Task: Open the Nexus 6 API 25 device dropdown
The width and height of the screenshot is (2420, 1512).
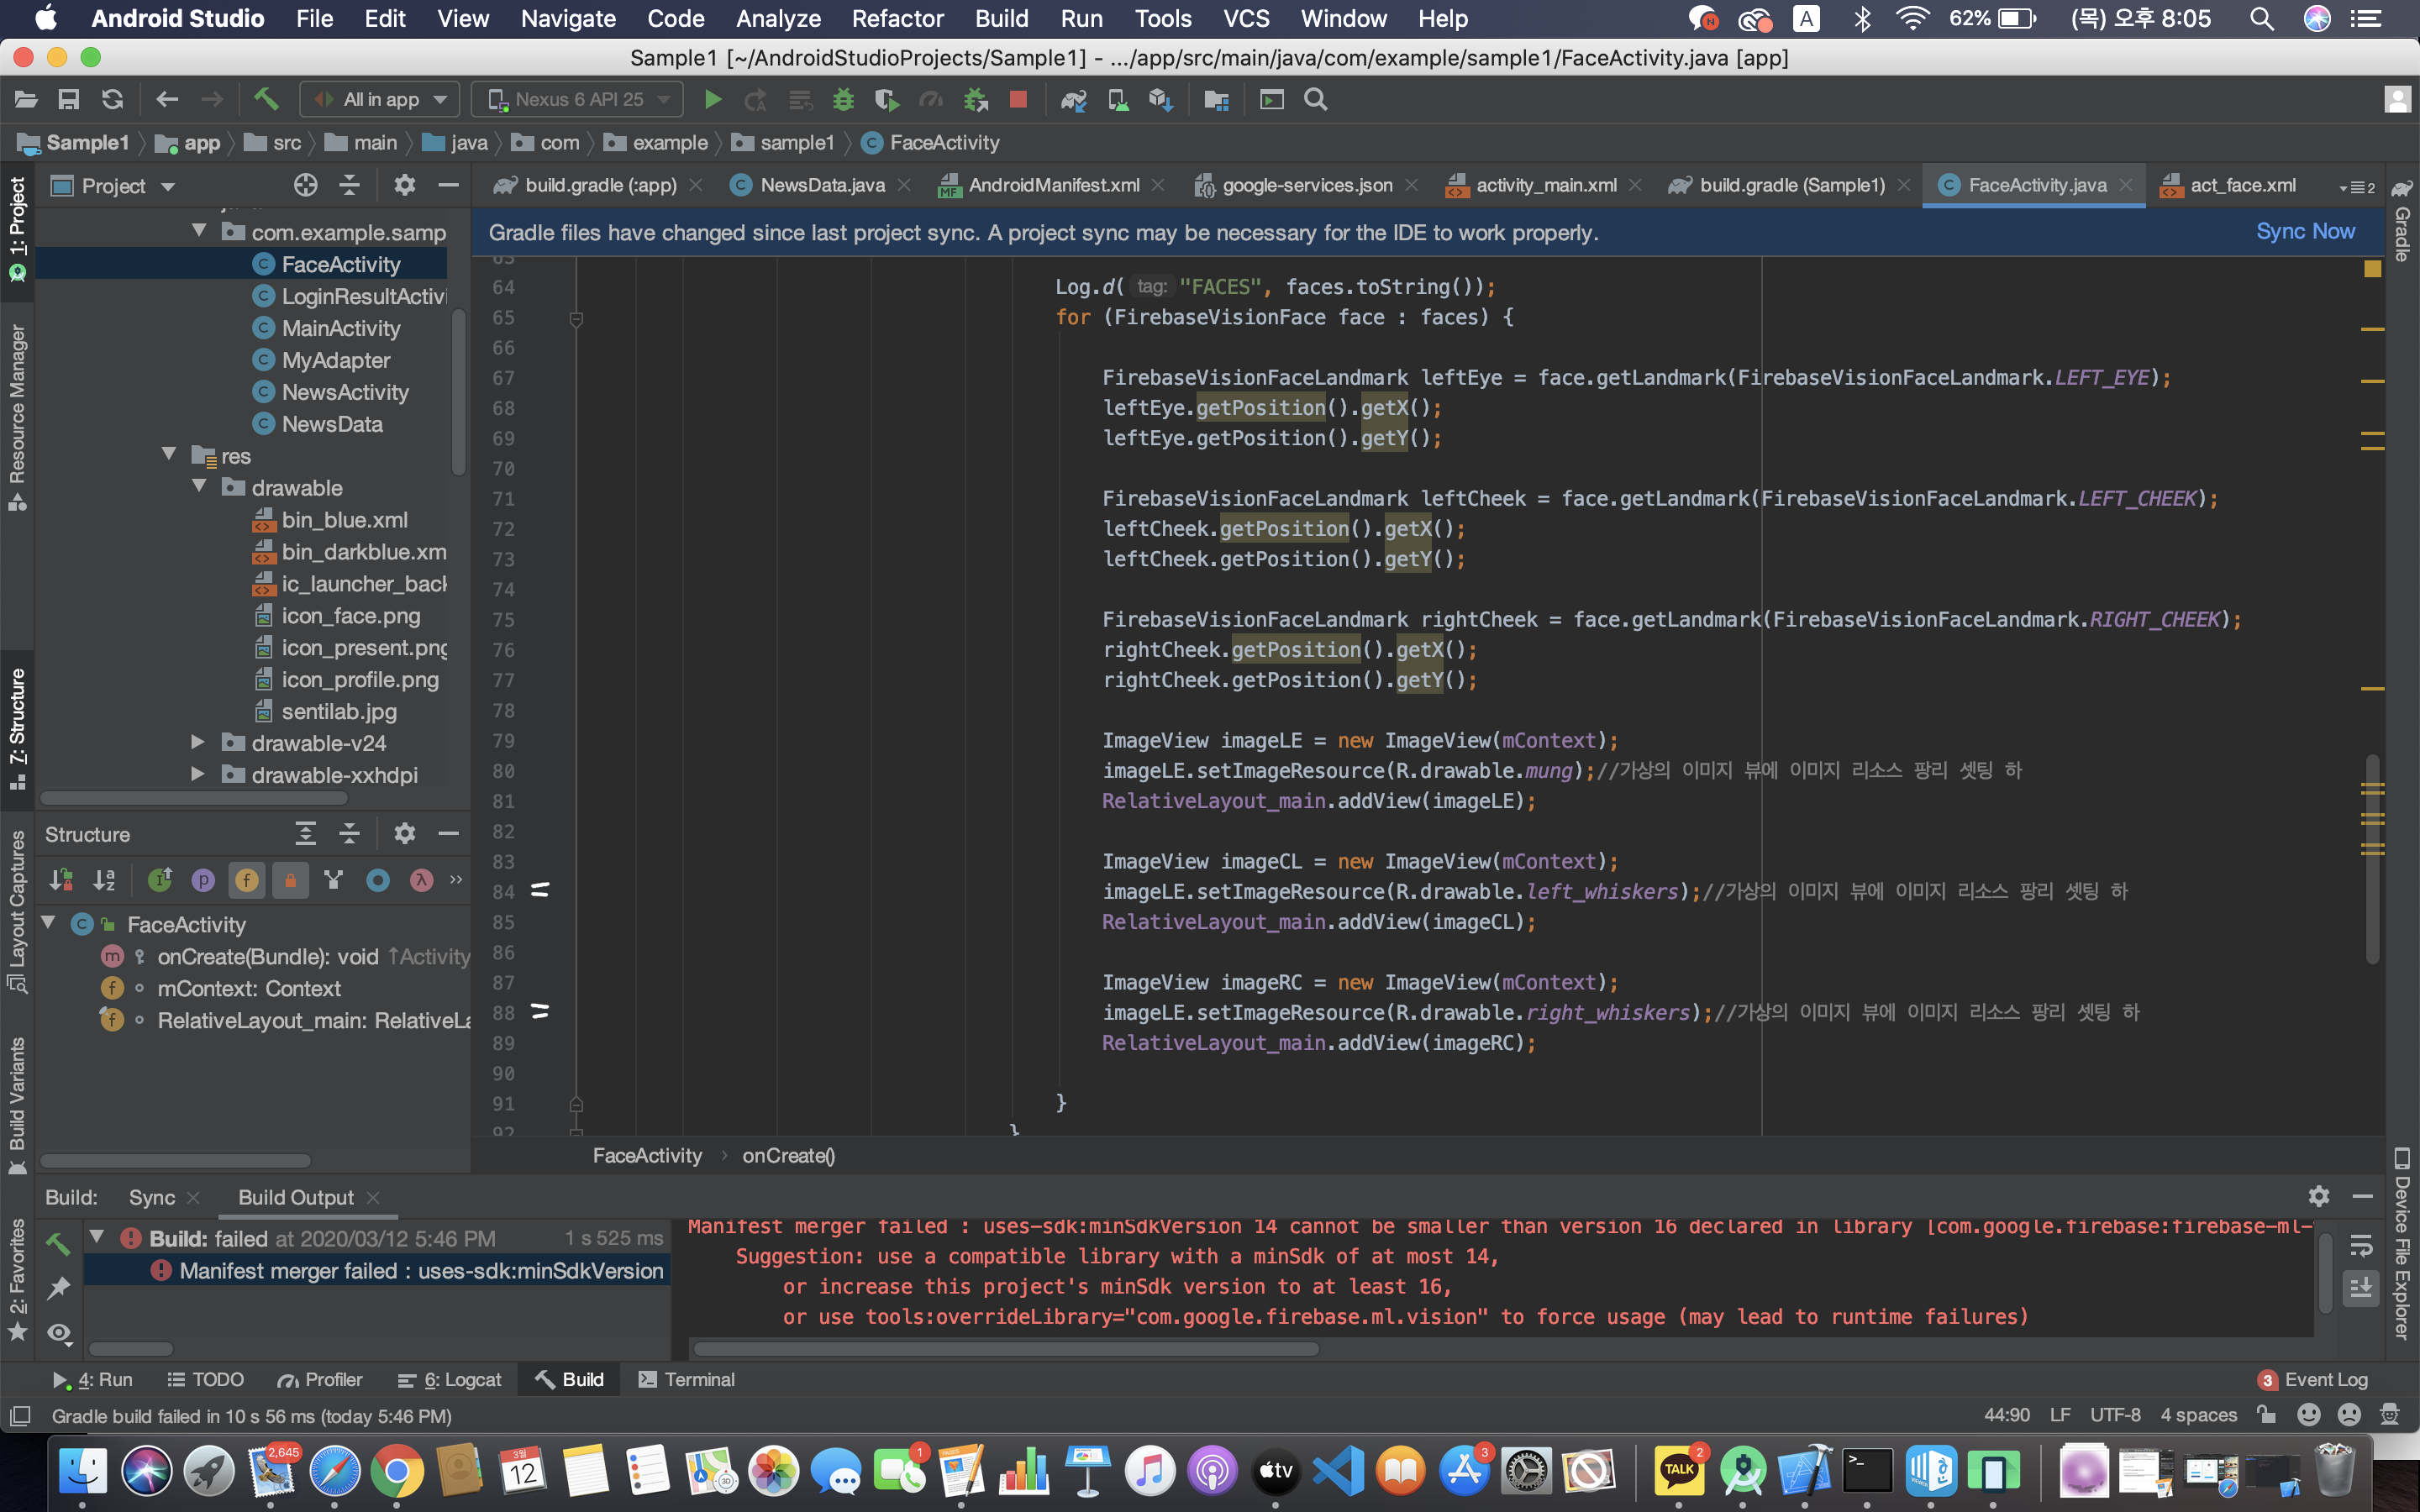Action: tap(578, 99)
